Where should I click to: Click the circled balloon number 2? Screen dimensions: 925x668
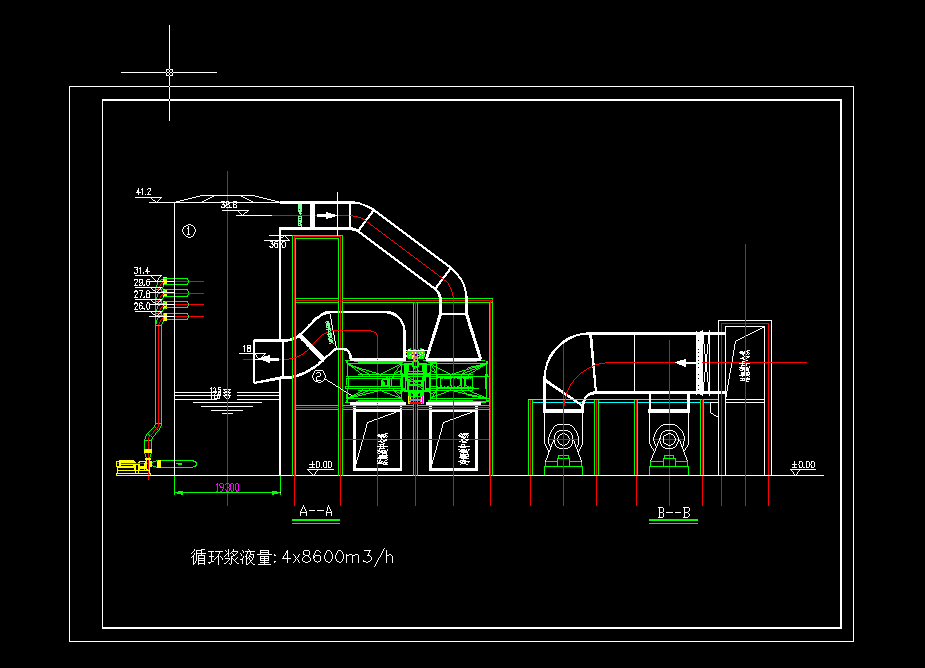318,375
